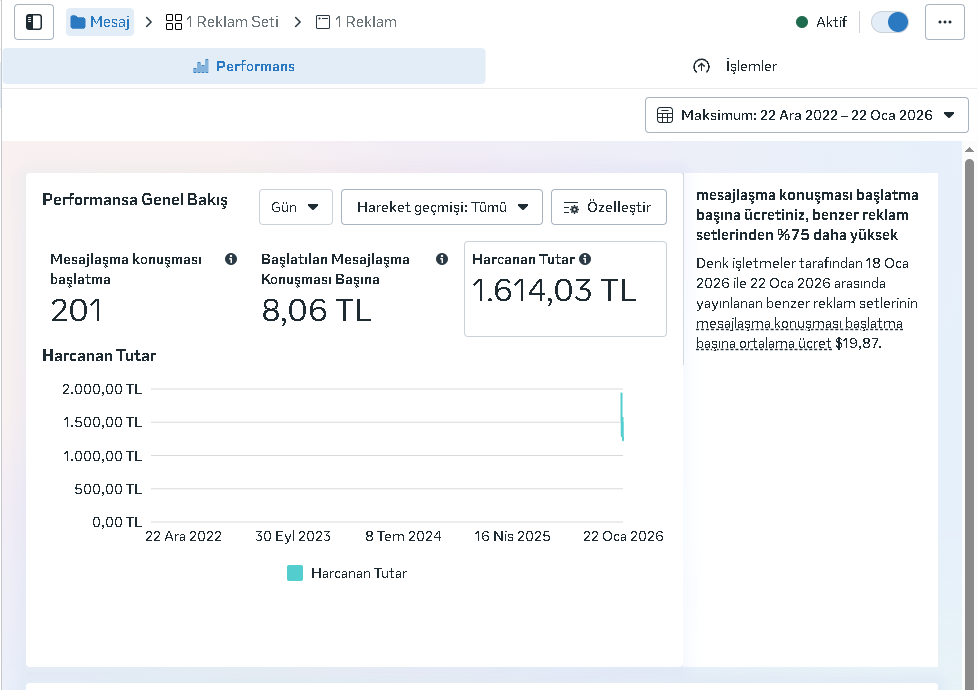This screenshot has width=978, height=690.
Task: Click the spending spike on the chart
Action: [622, 416]
